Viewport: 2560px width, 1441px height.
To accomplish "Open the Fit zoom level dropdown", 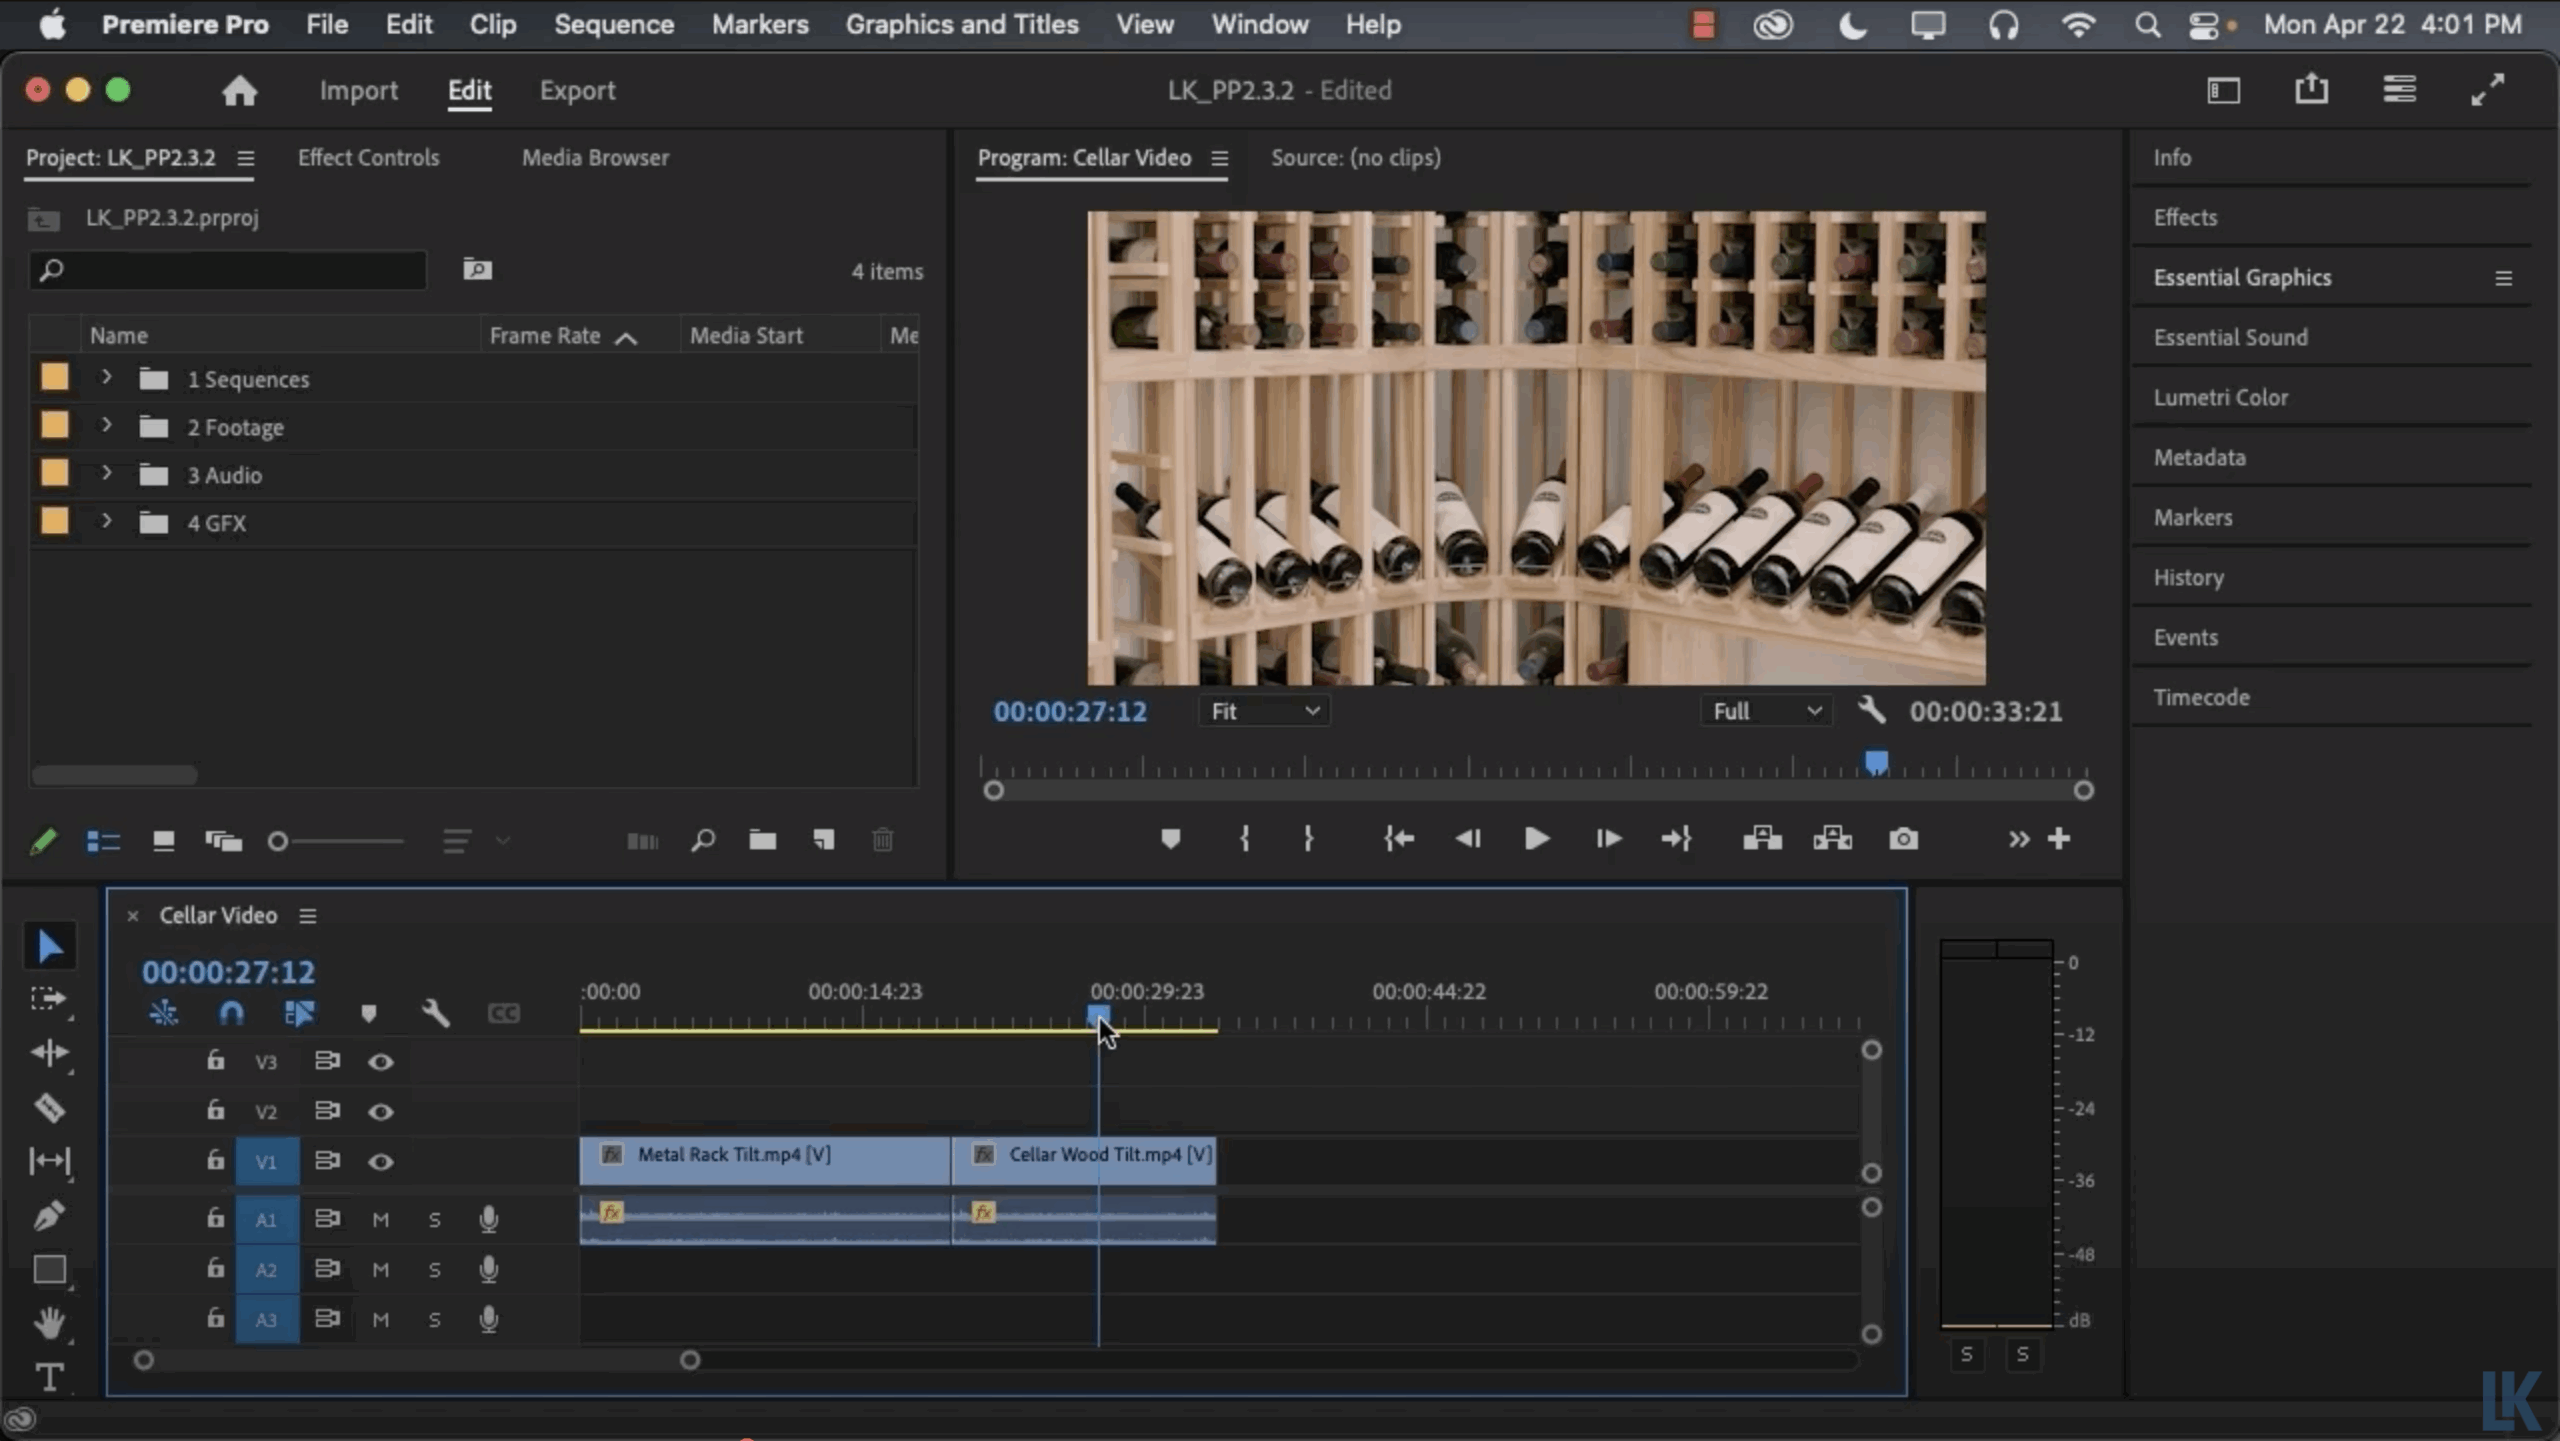I will pyautogui.click(x=1264, y=711).
